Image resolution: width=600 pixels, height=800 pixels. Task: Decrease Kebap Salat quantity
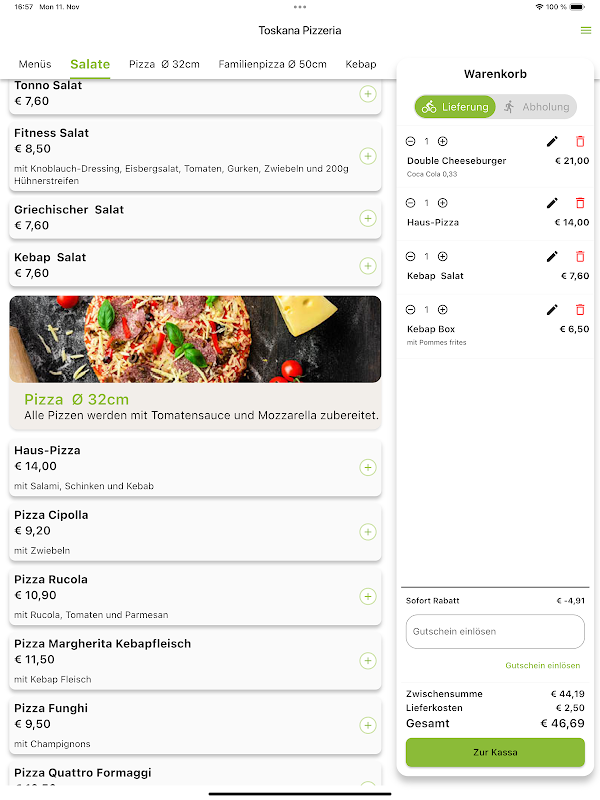point(411,256)
